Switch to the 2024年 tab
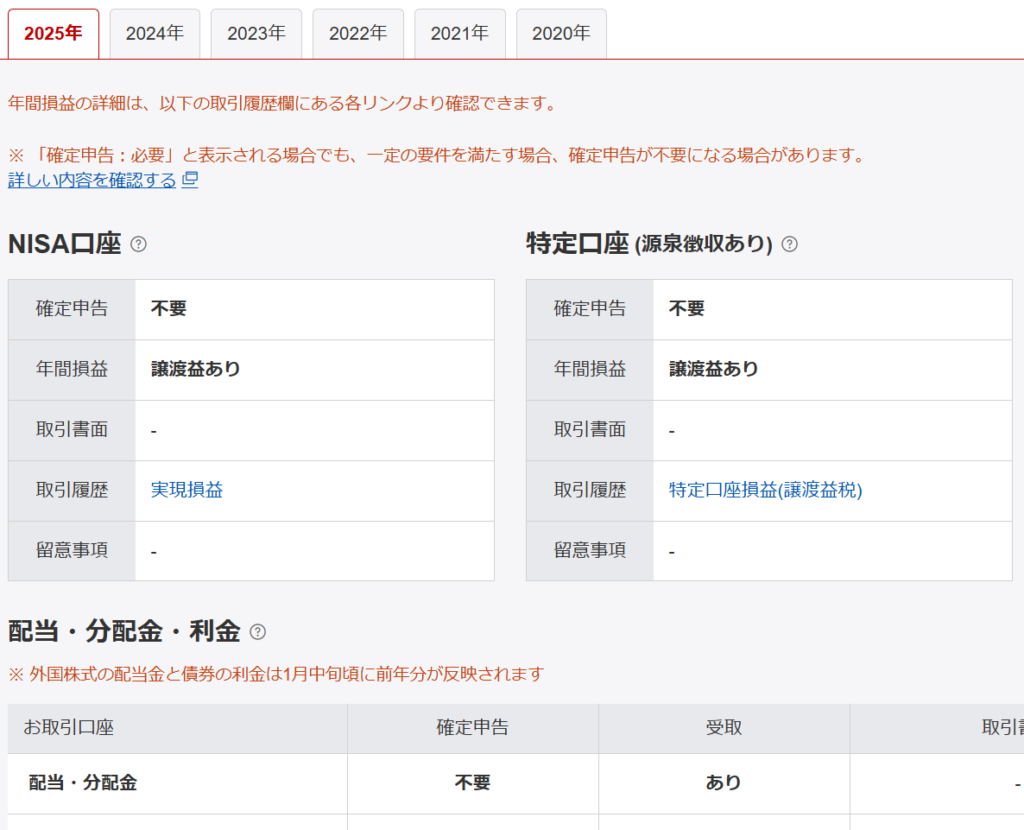The height and width of the screenshot is (830, 1024). pos(155,34)
